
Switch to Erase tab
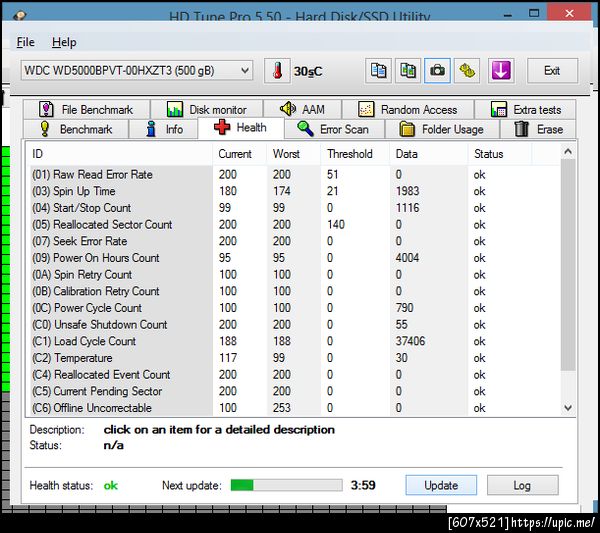tap(538, 129)
